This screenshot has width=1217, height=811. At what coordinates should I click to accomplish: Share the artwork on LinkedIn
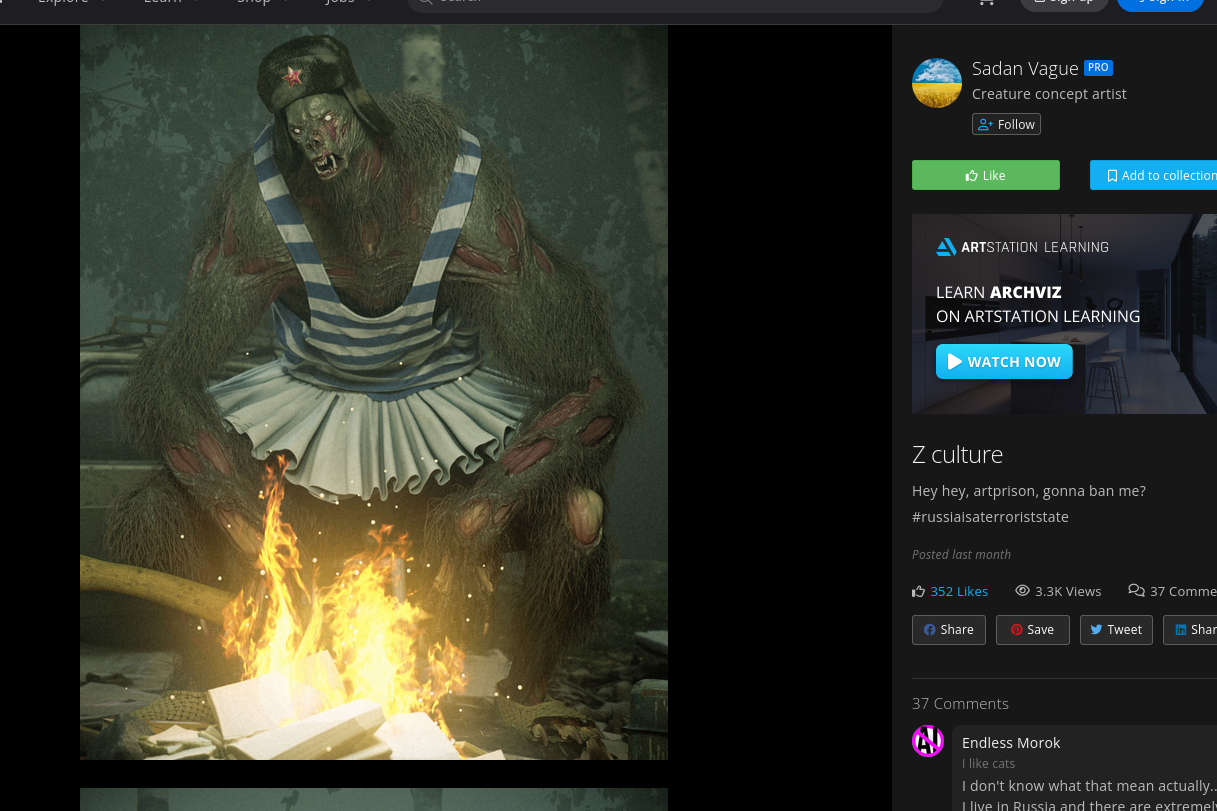[x=1190, y=630]
